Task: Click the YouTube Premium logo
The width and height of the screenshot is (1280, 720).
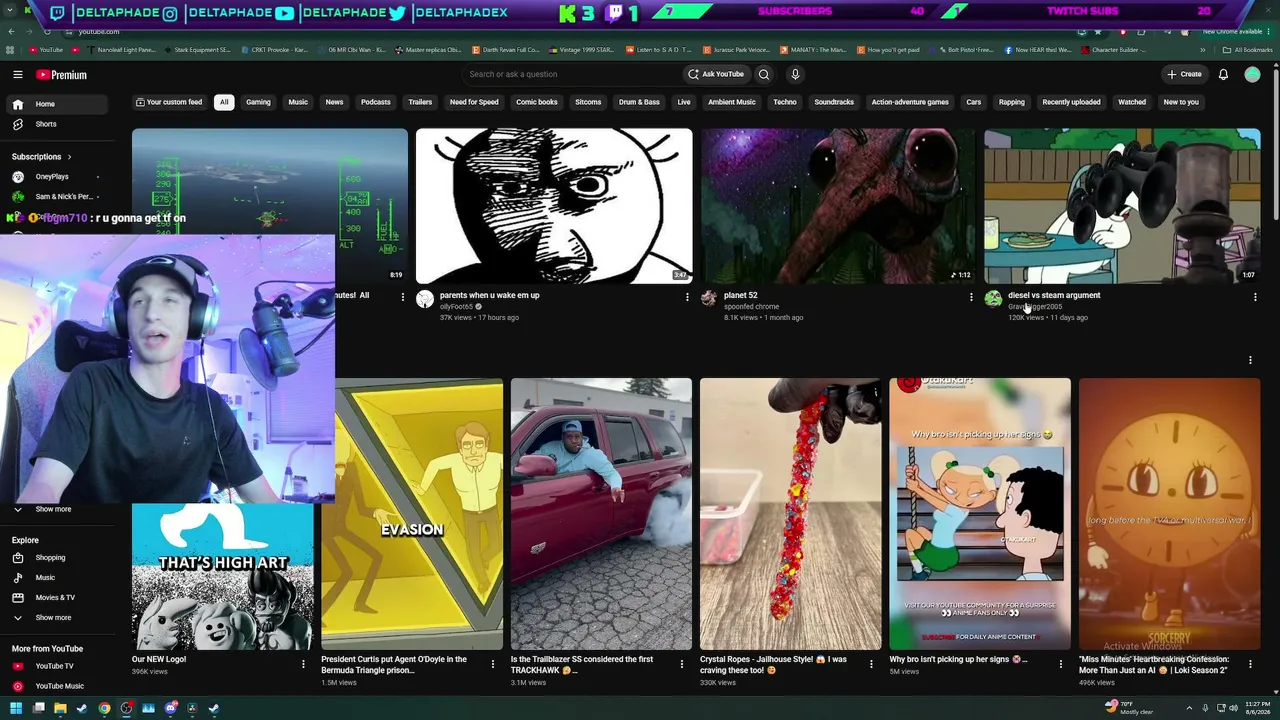Action: tap(62, 75)
